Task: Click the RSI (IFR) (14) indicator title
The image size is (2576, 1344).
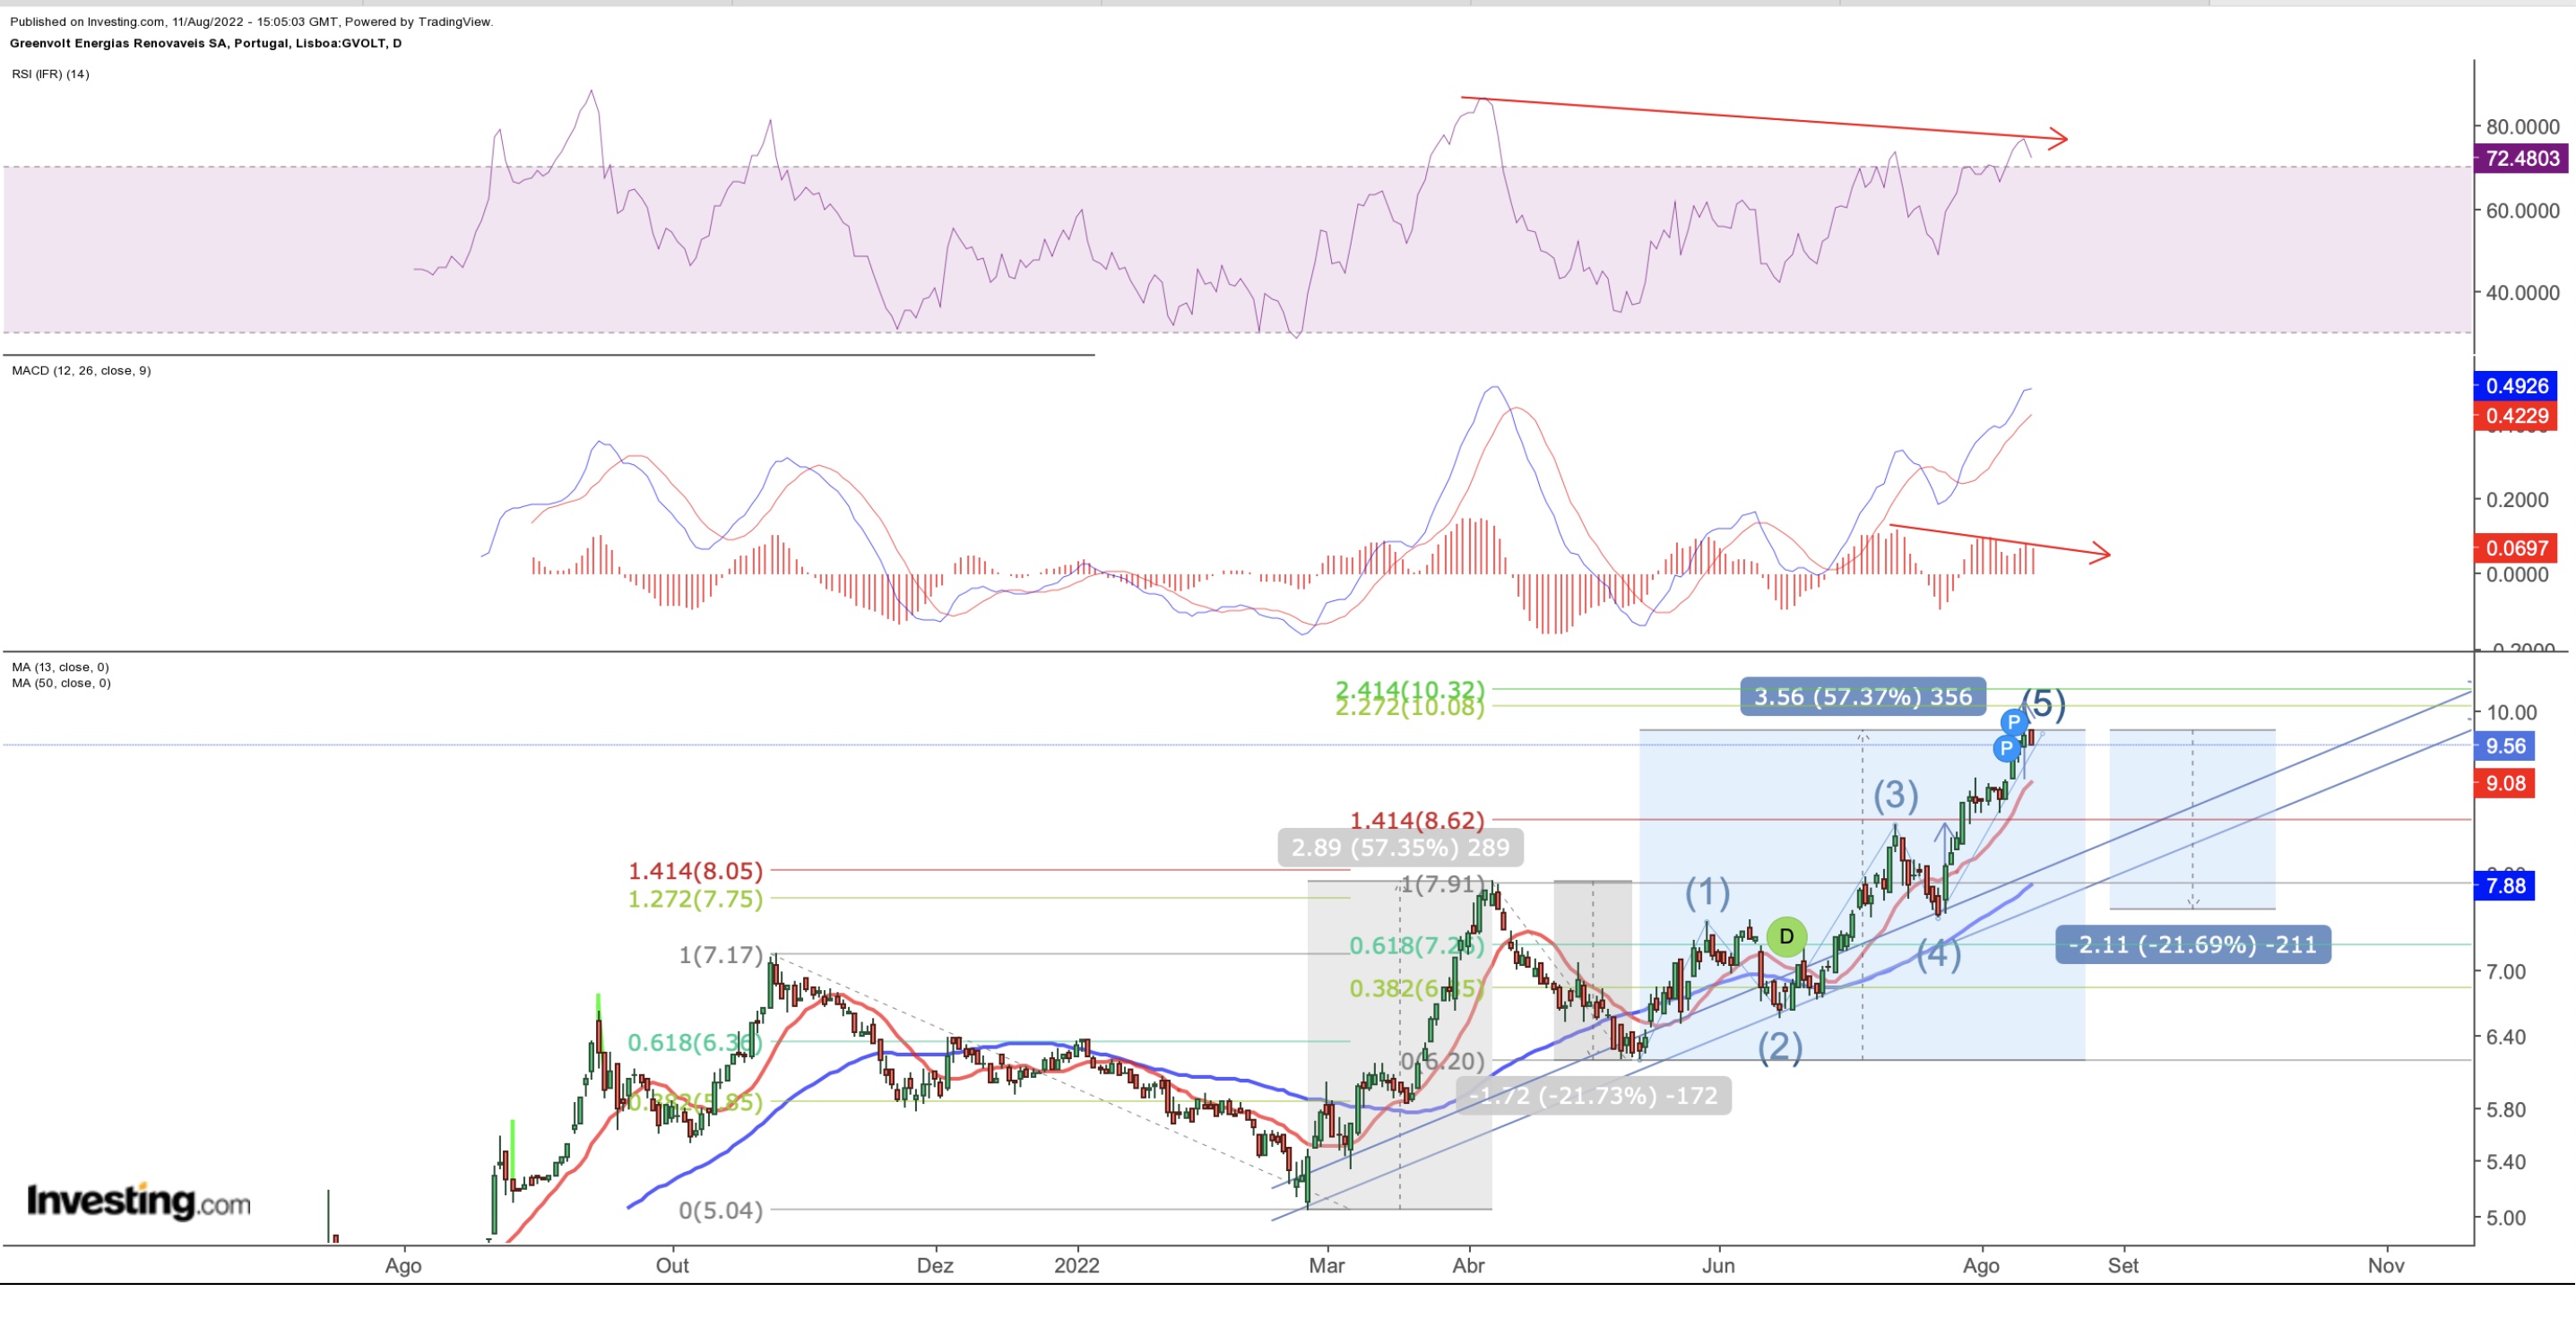Action: [x=50, y=74]
